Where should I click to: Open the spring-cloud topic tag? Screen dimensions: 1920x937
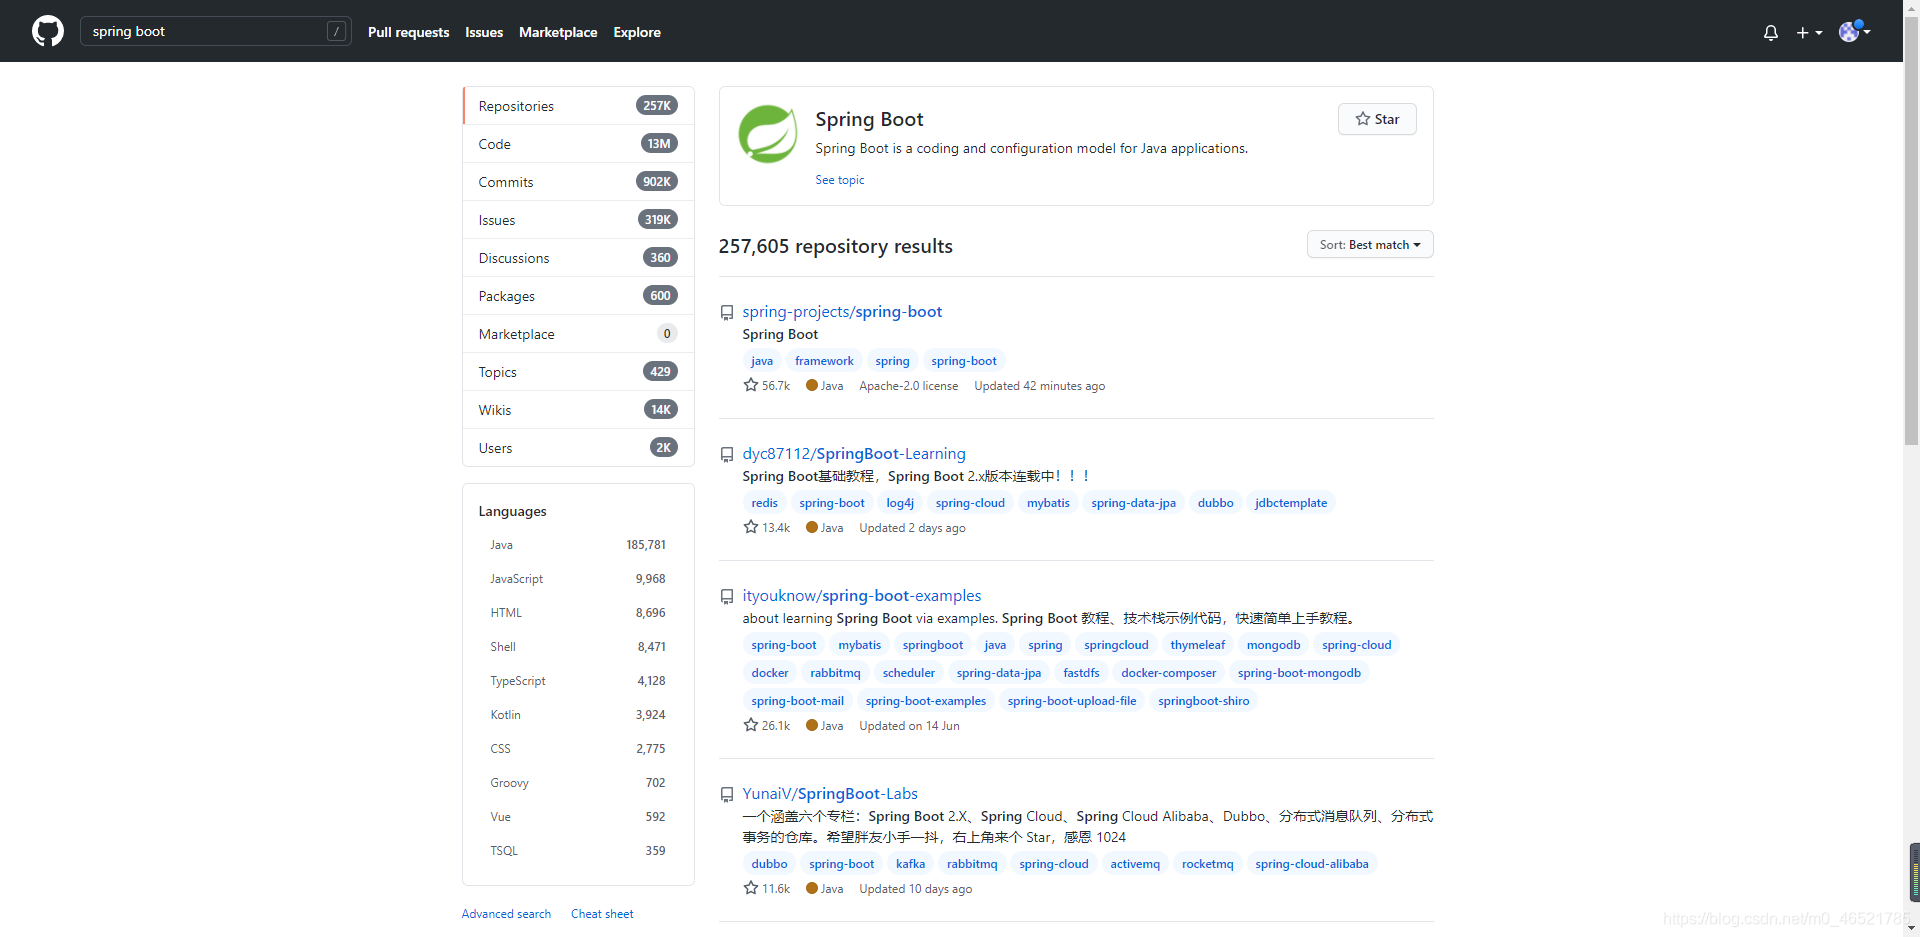click(969, 502)
